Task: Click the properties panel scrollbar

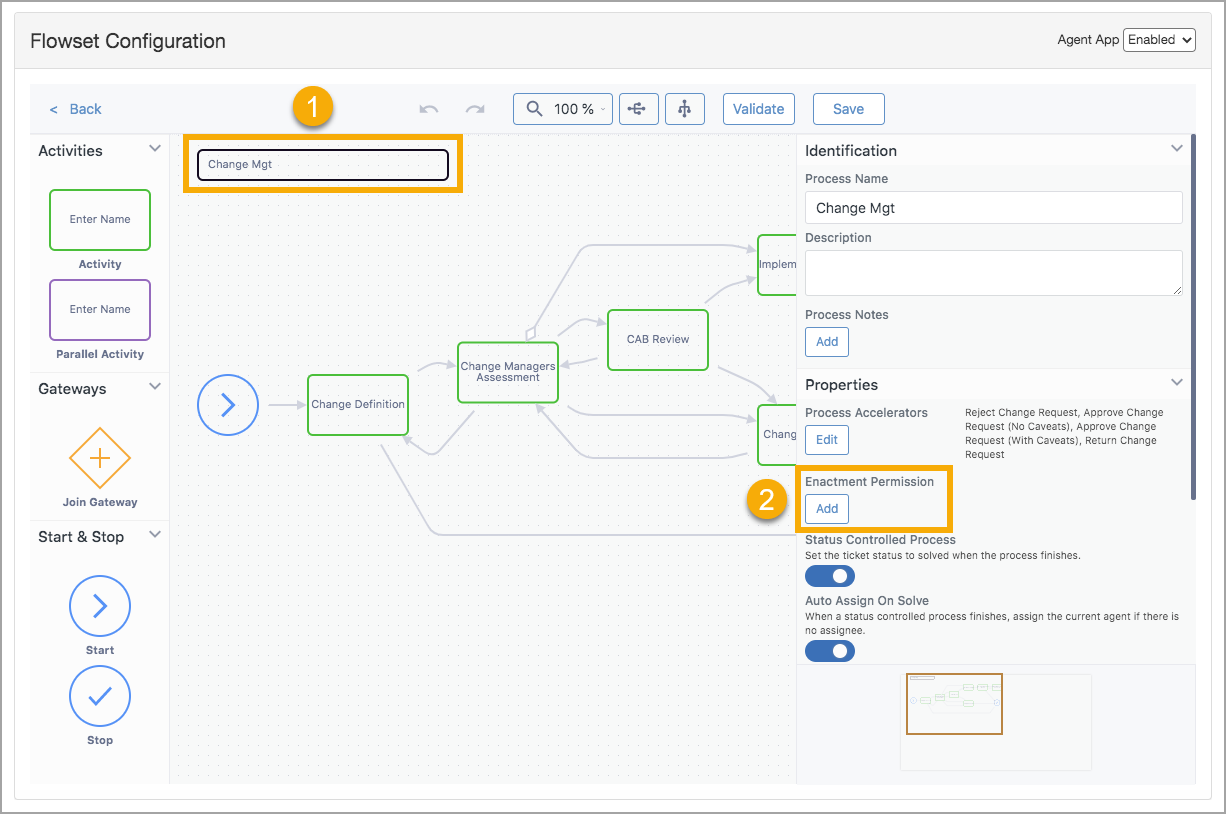Action: [x=1193, y=317]
